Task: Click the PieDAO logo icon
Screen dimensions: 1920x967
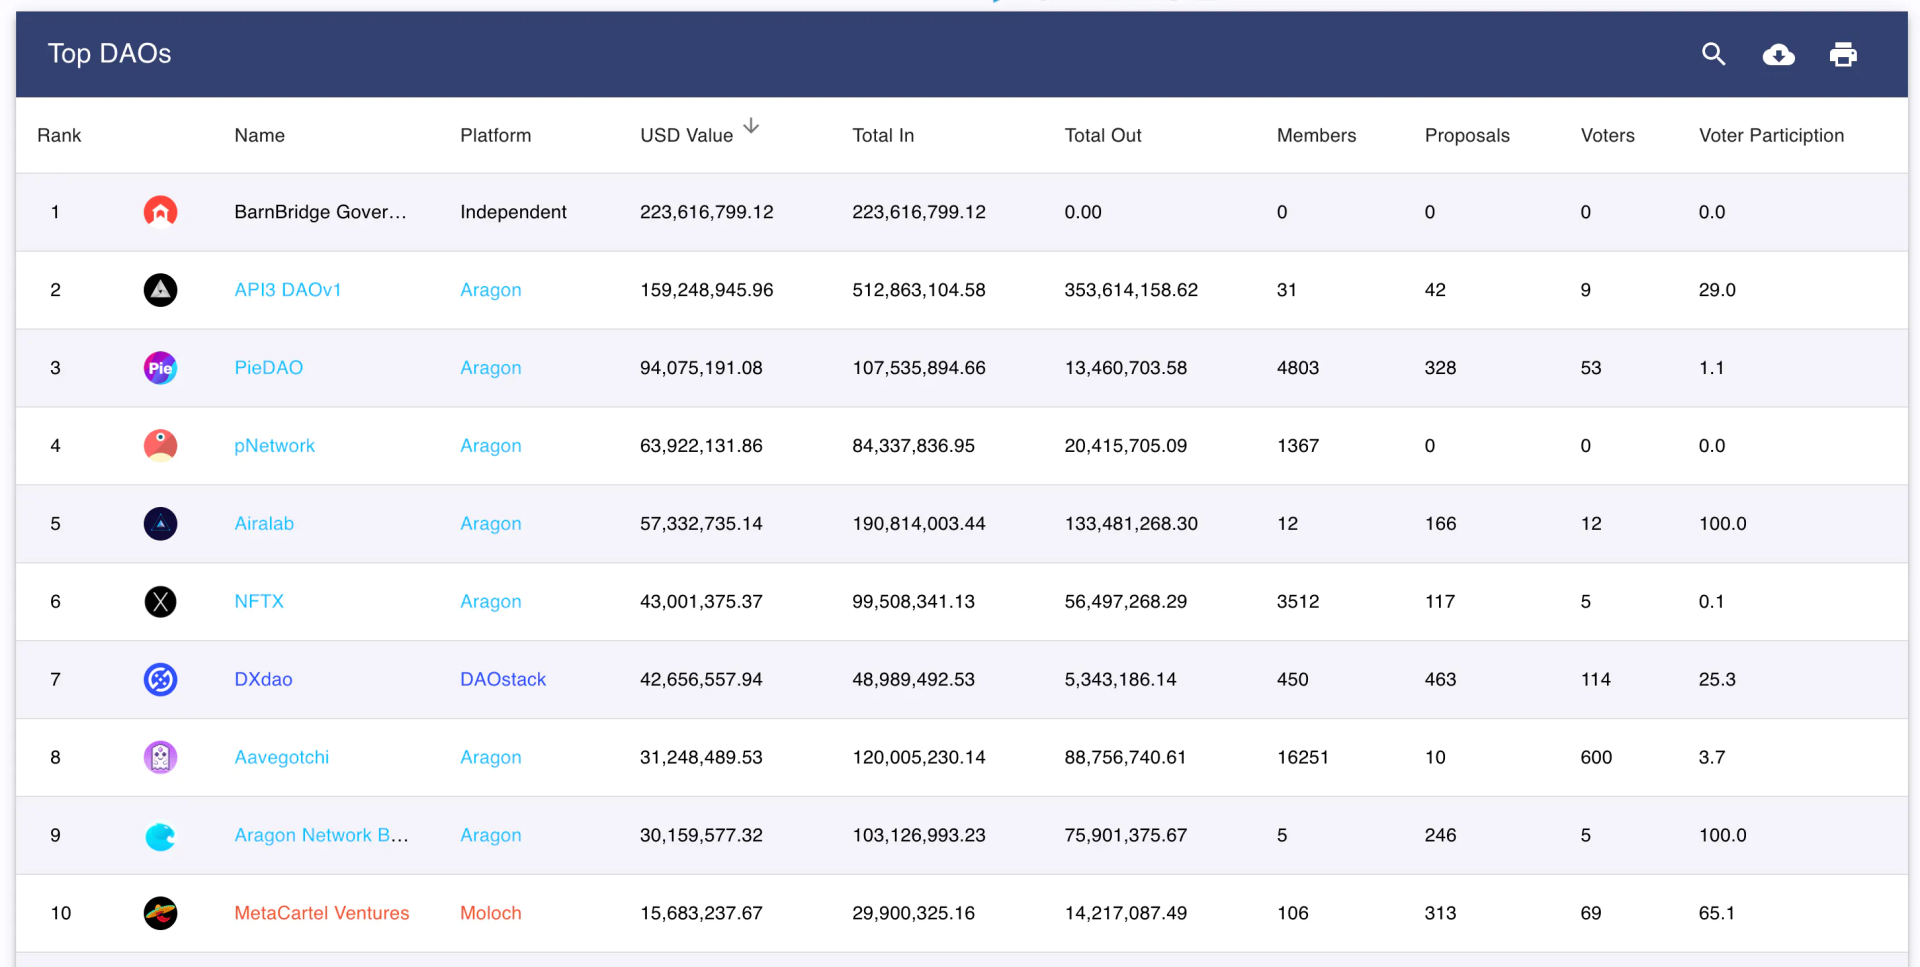Action: tap(160, 368)
